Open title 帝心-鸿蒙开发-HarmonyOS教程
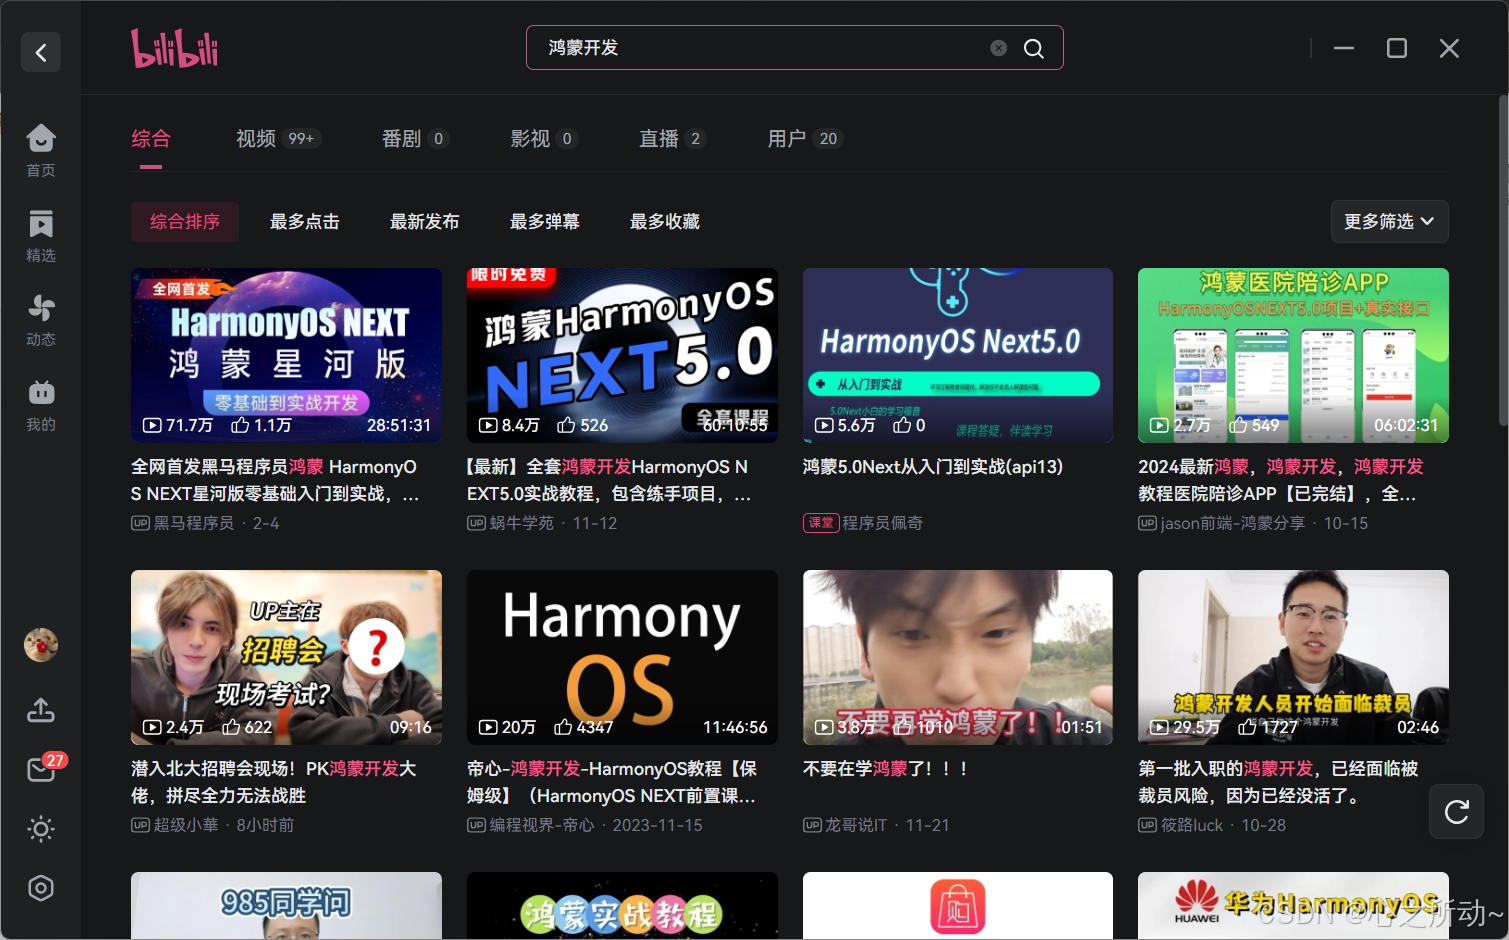The height and width of the screenshot is (940, 1509). click(612, 782)
